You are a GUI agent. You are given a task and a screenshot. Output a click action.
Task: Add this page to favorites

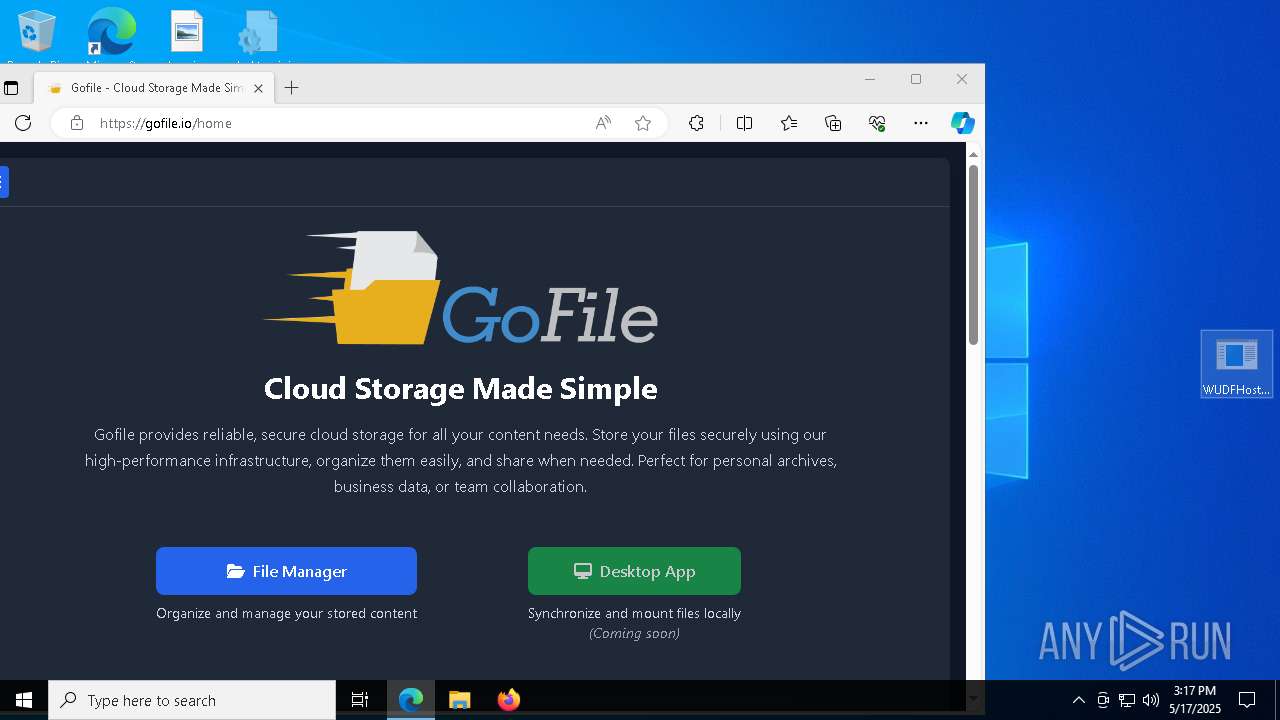pyautogui.click(x=643, y=123)
